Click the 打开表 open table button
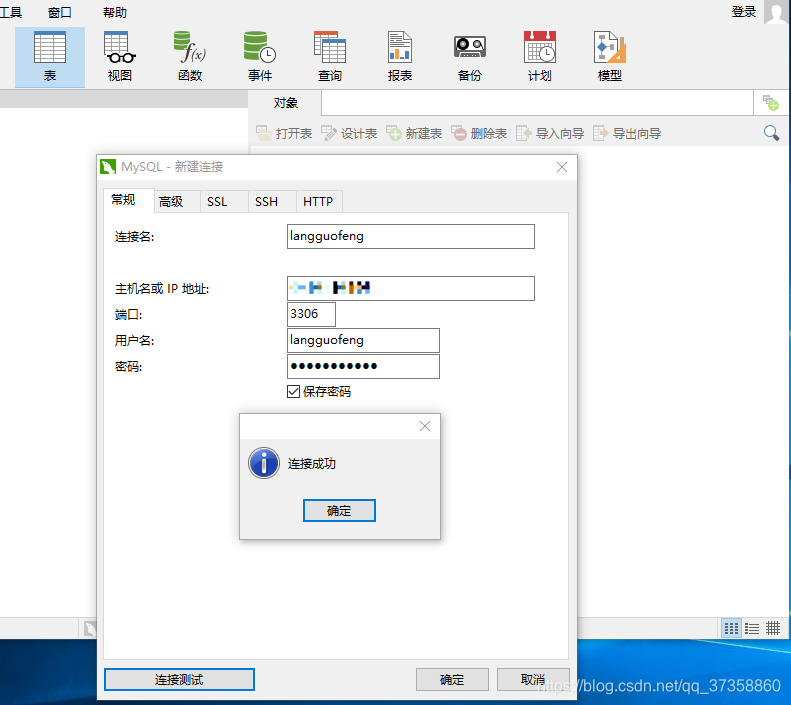The height and width of the screenshot is (705, 791). click(284, 133)
